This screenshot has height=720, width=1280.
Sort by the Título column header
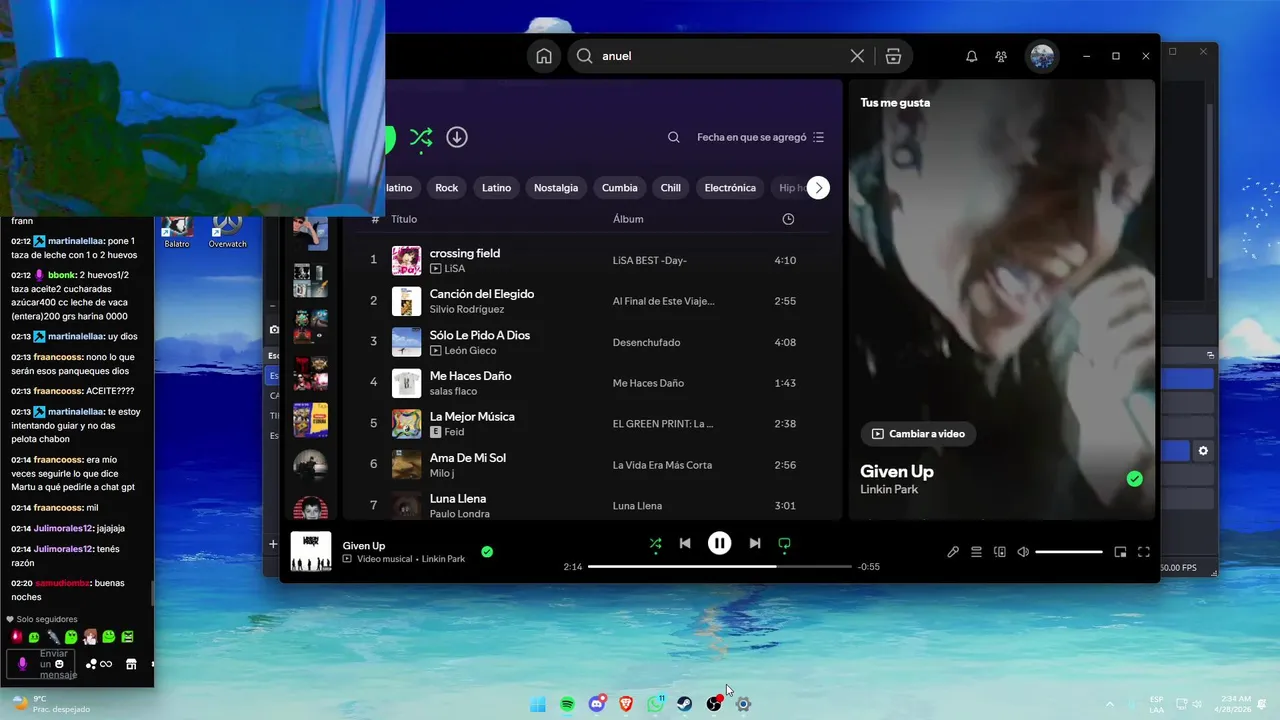point(404,219)
